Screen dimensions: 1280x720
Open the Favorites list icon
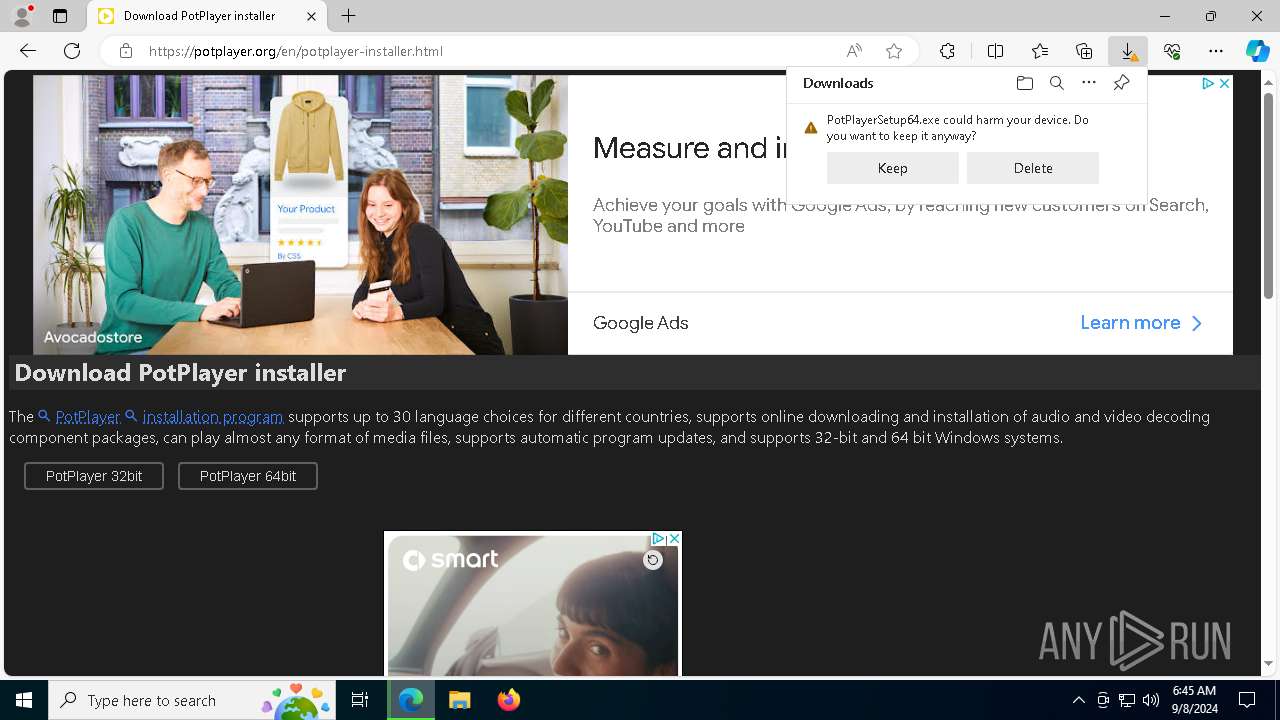pyautogui.click(x=1040, y=51)
